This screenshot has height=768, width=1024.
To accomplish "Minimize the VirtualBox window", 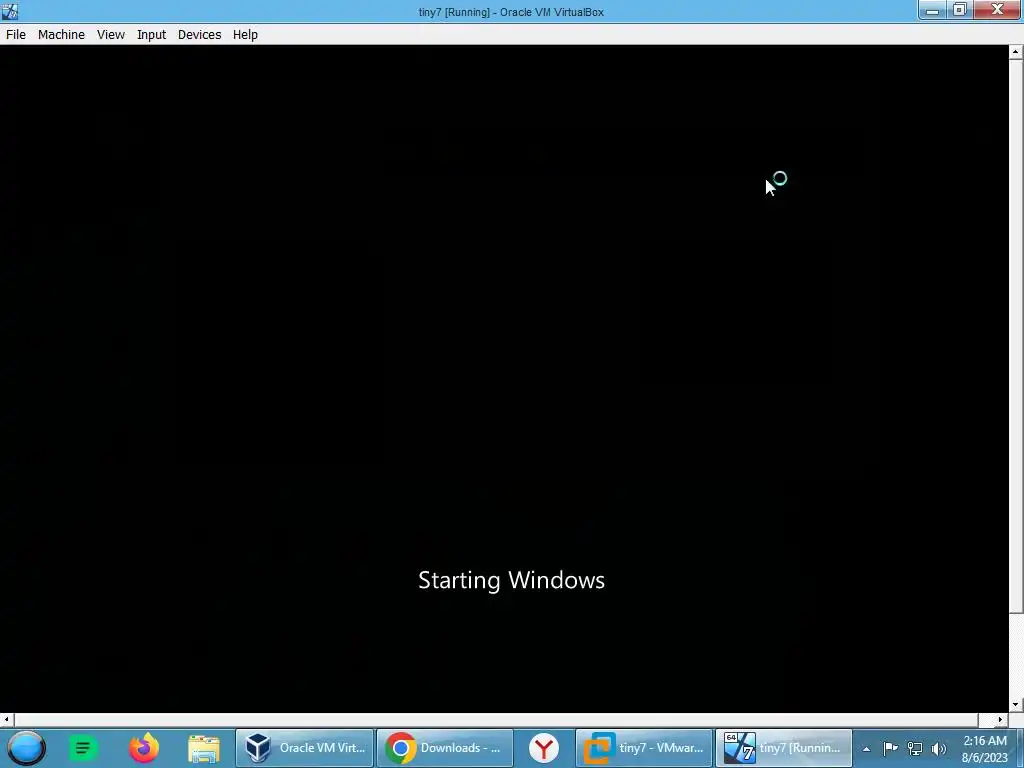I will [x=932, y=10].
